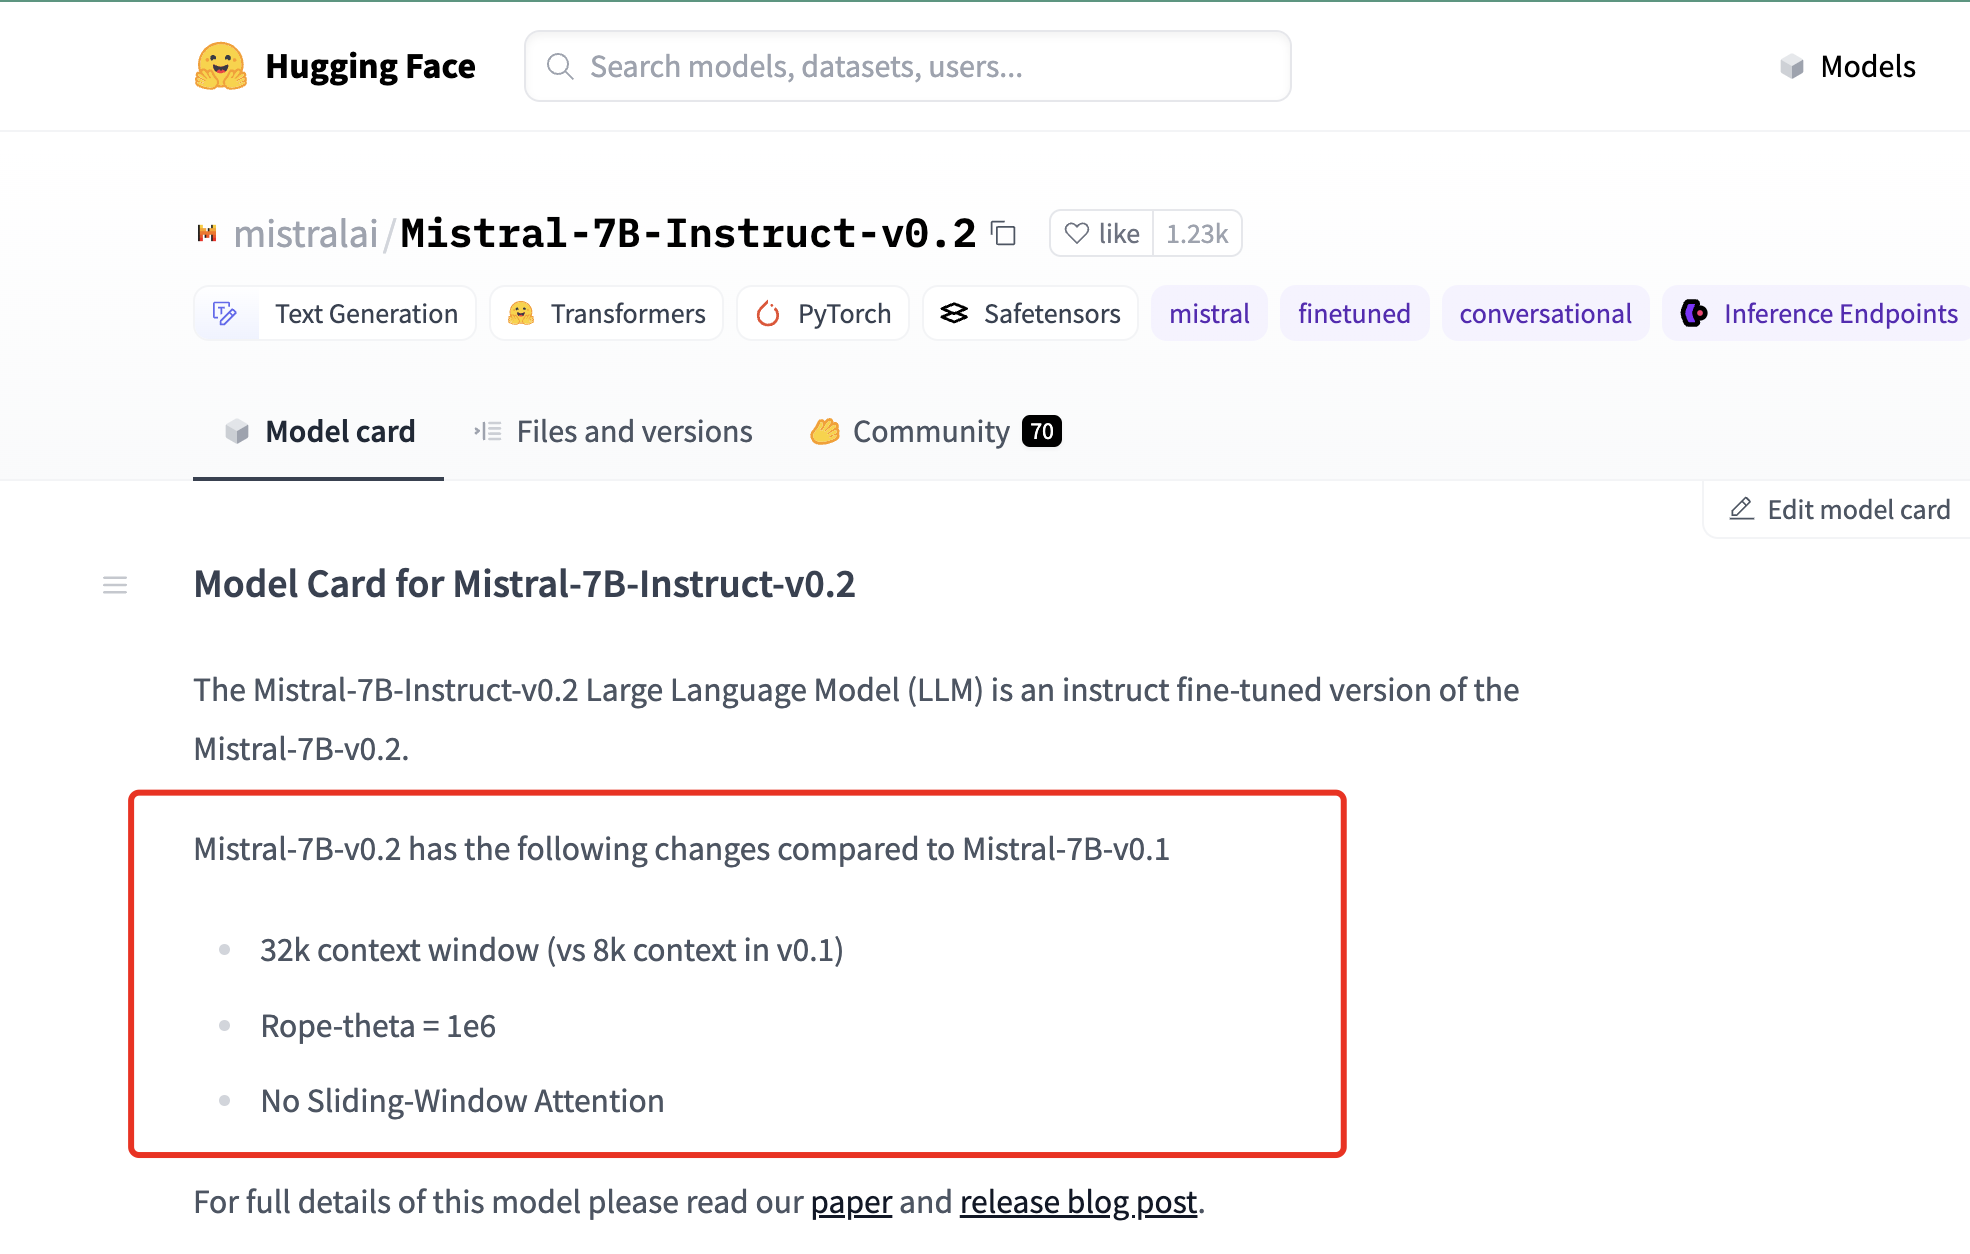
Task: Click the pencil icon on Edit model card
Action: [x=1742, y=509]
